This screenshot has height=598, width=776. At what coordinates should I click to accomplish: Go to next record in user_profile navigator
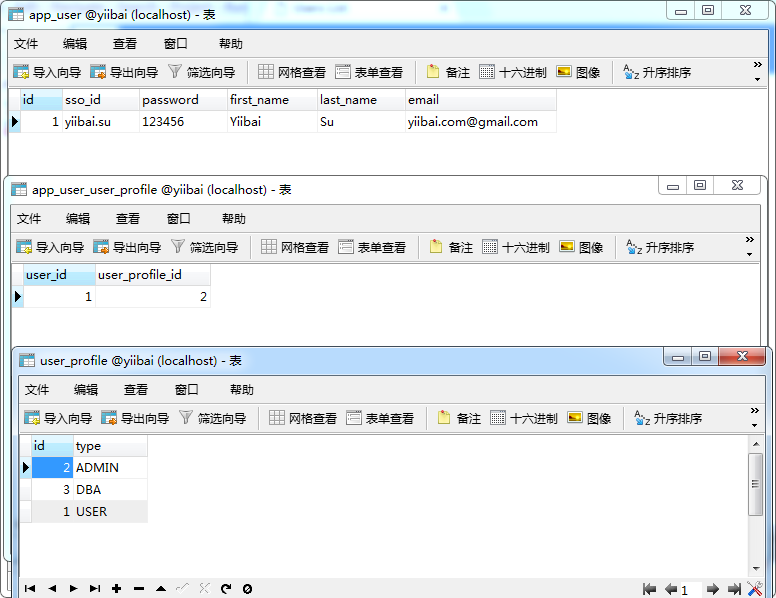point(73,588)
